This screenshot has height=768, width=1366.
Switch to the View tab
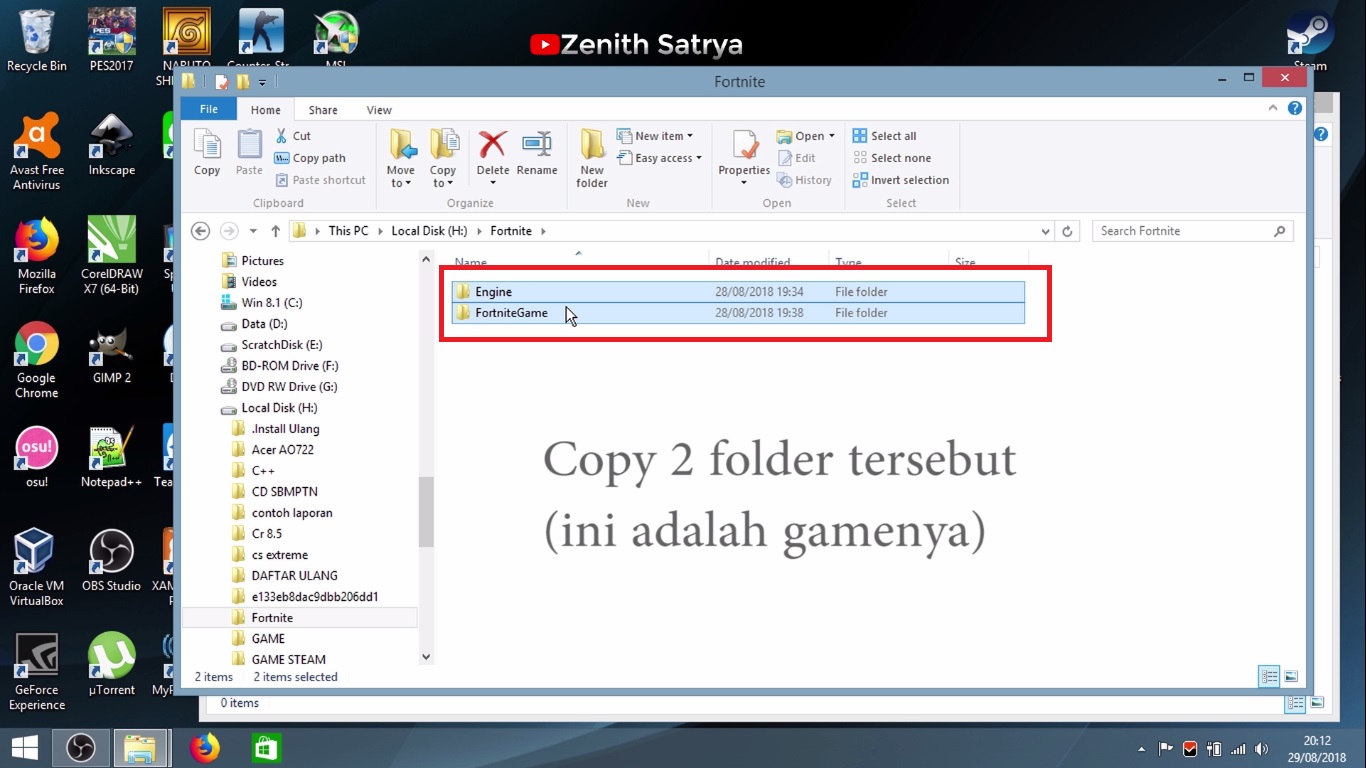pyautogui.click(x=379, y=110)
